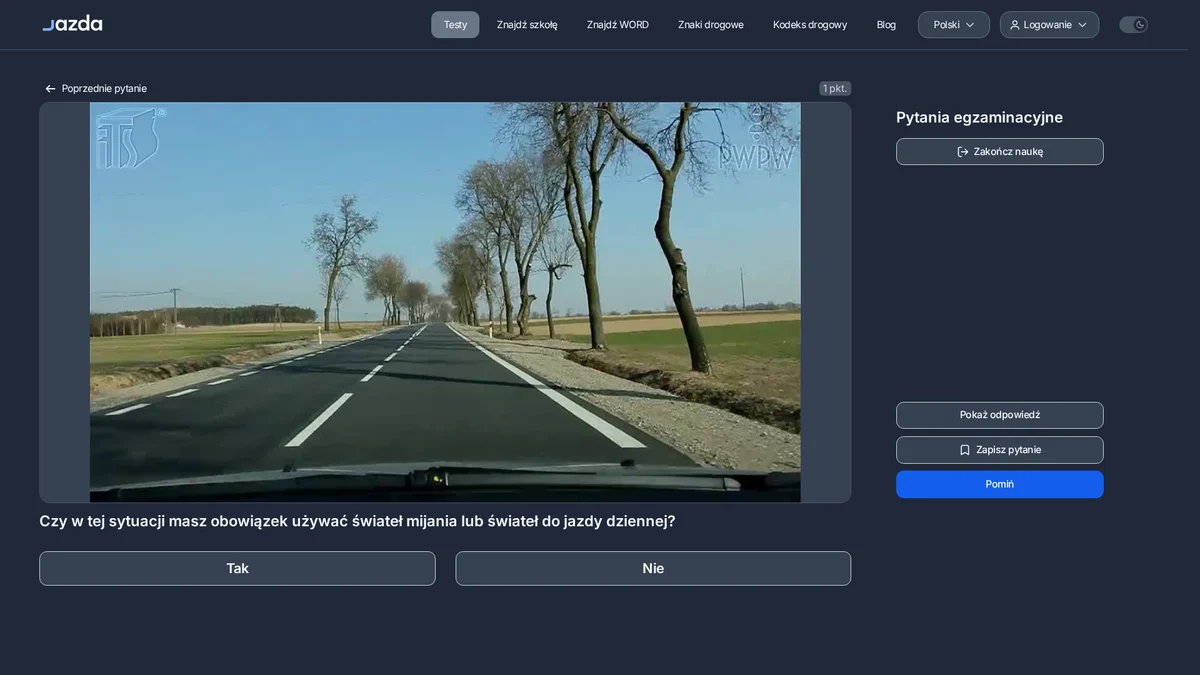Reveal answer with Pokaż odpowiedź
This screenshot has height=675, width=1200.
1000,415
